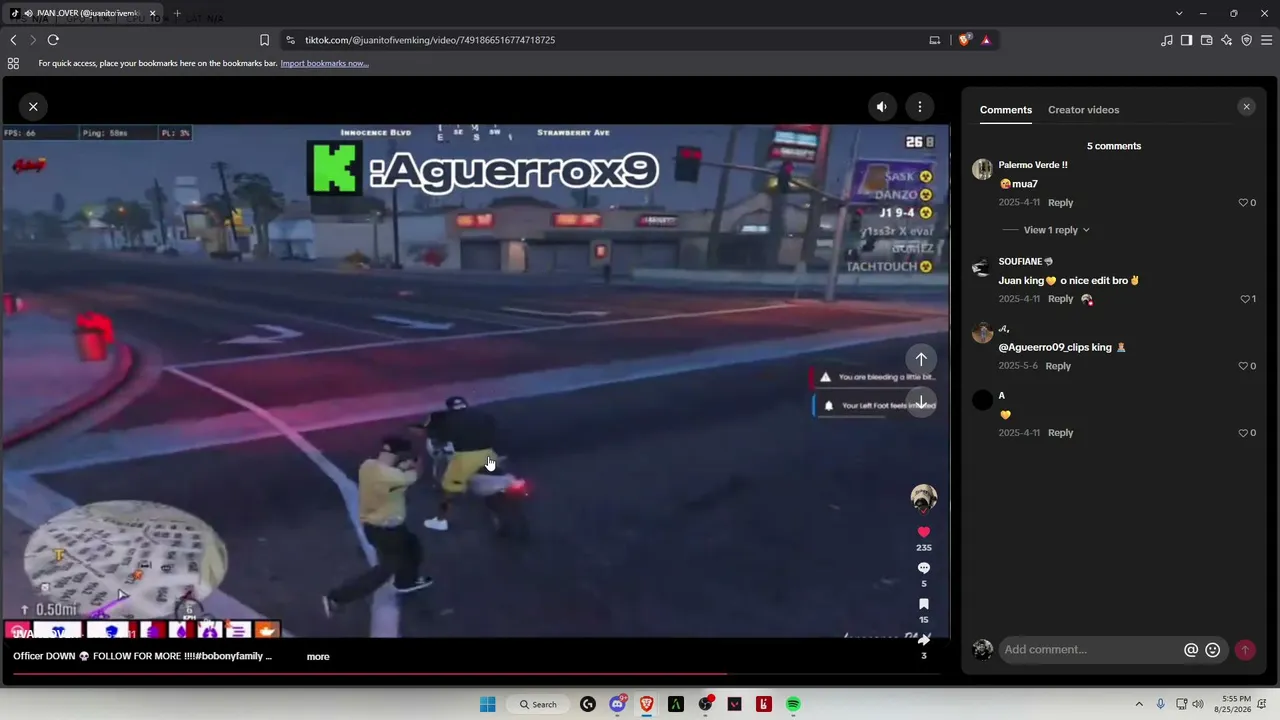
Task: Open Spotify from the taskbar
Action: [x=793, y=704]
